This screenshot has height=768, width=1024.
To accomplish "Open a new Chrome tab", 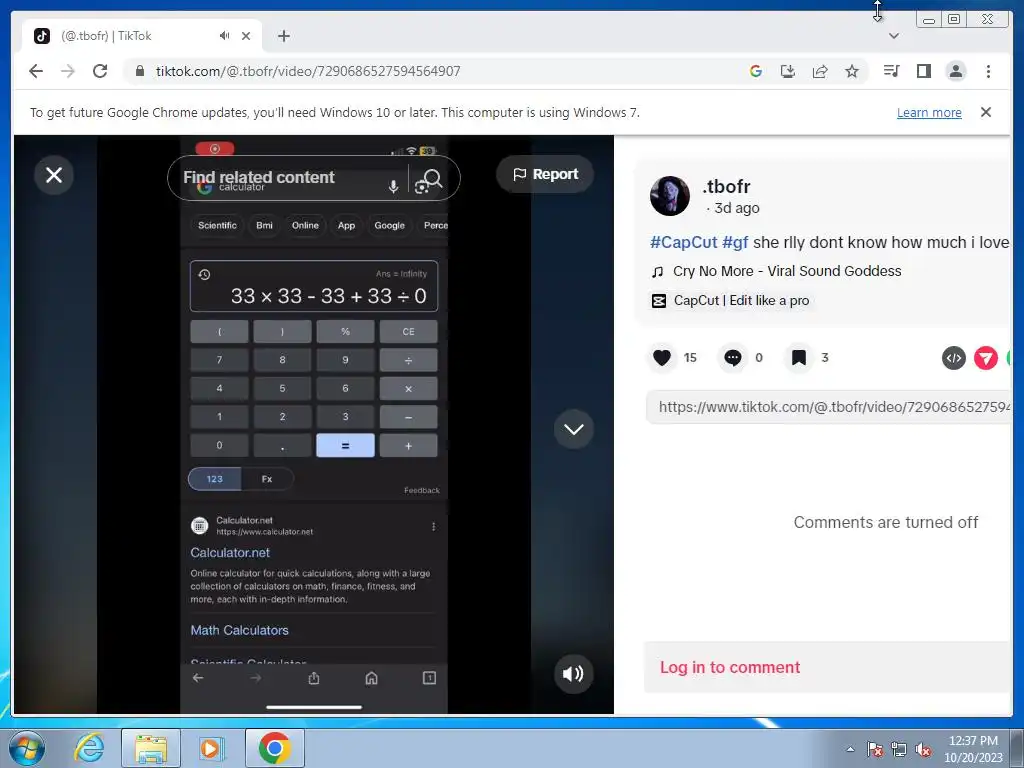I will [283, 36].
